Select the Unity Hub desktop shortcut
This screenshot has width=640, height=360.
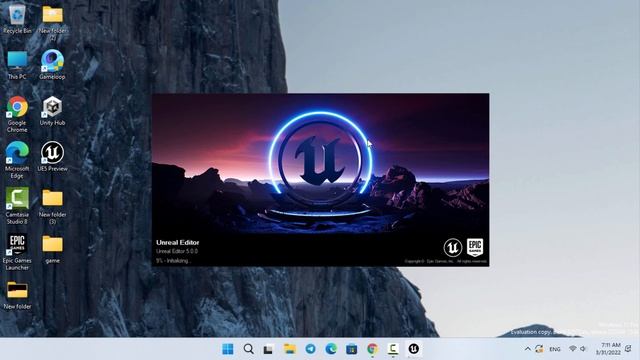pos(52,111)
